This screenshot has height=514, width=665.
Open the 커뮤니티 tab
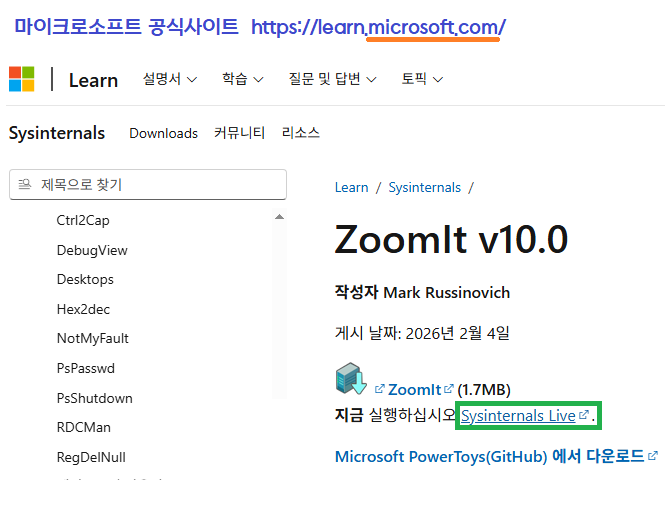coord(240,133)
